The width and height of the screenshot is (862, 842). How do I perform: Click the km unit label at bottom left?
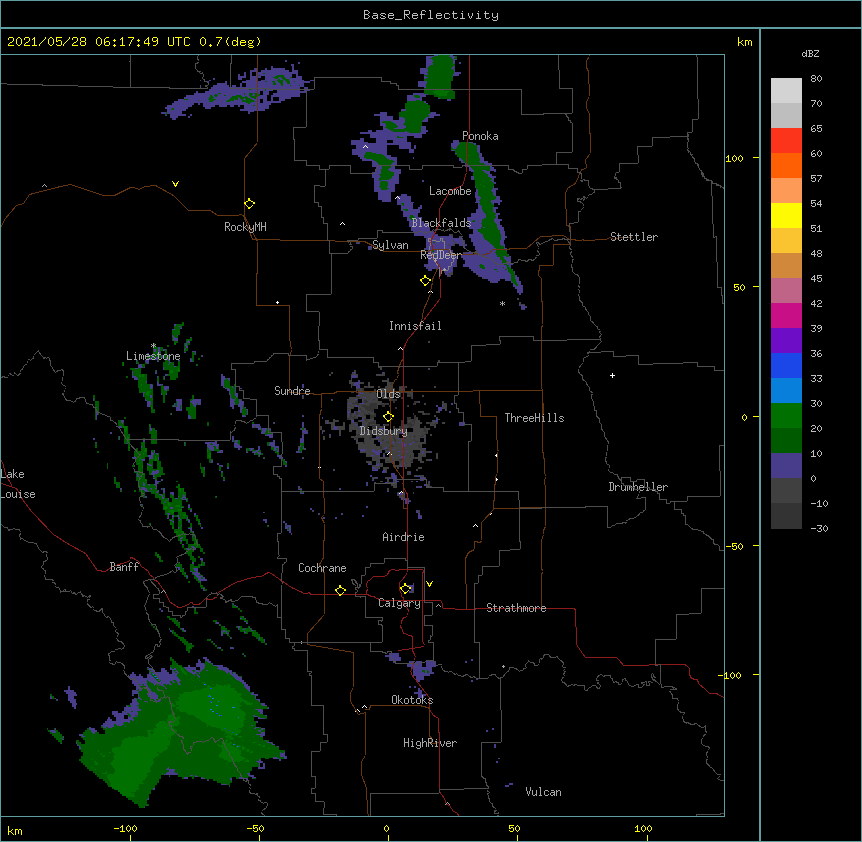coord(15,831)
